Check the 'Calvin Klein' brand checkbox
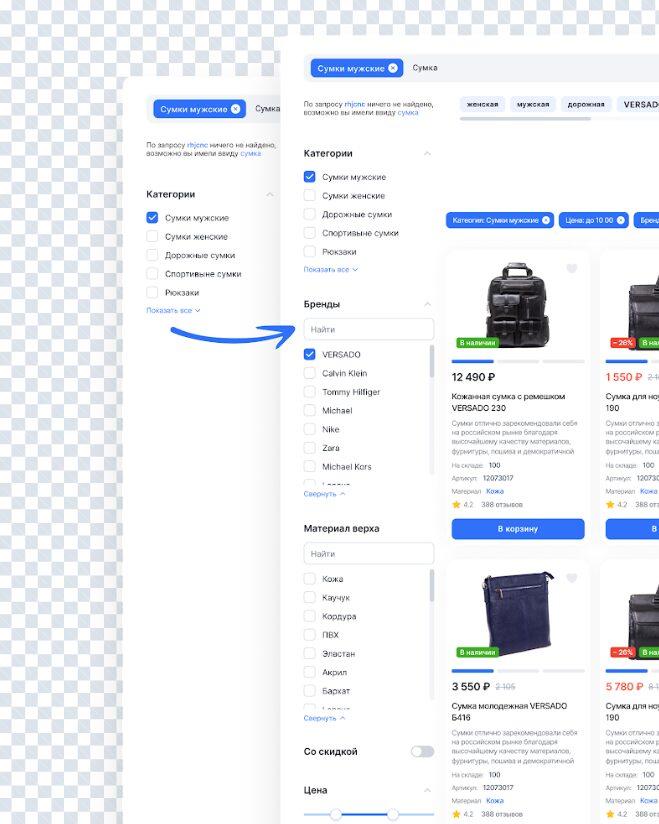The image size is (659, 824). click(x=310, y=373)
